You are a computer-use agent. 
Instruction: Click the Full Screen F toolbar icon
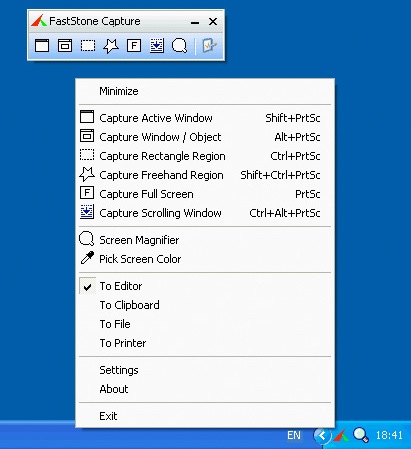[x=134, y=46]
